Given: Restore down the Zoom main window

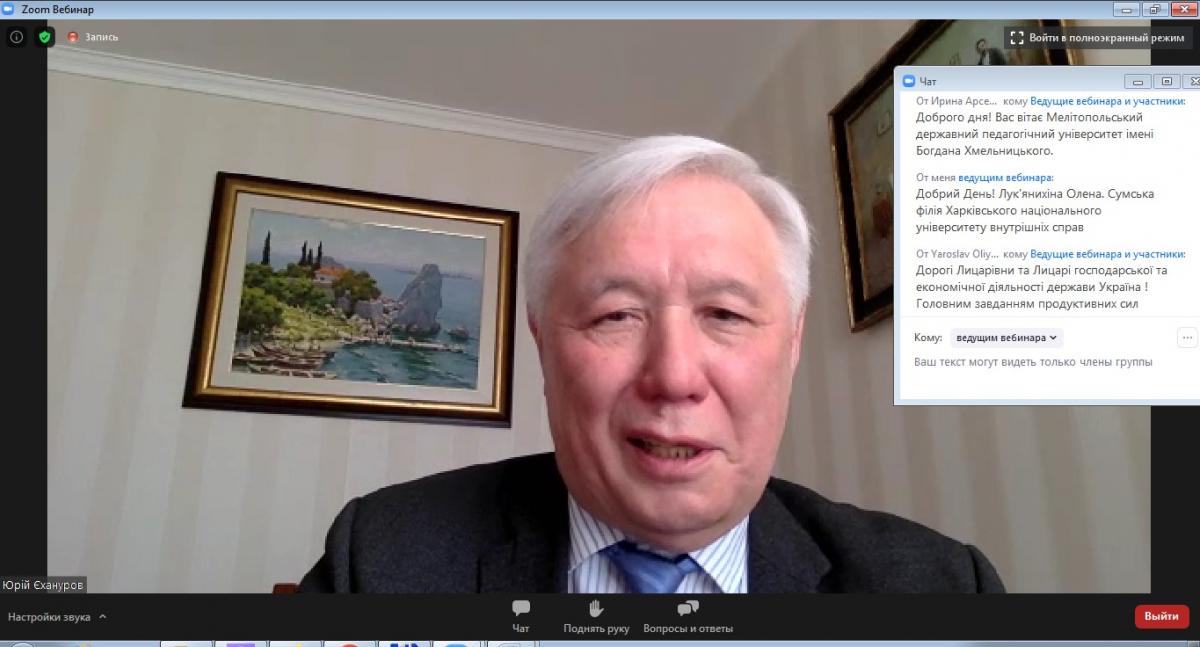Looking at the screenshot, I should coord(1154,9).
